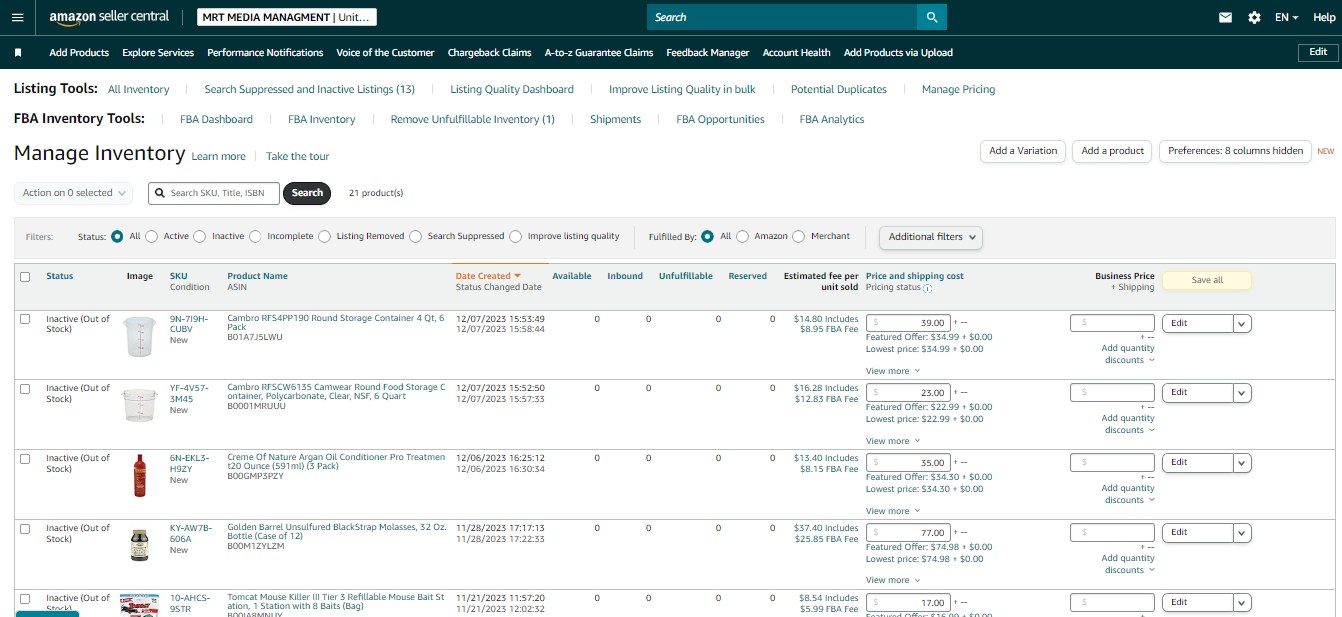Open the FBA Dashboard link
Viewport: 1342px width, 617px height.
[216, 119]
